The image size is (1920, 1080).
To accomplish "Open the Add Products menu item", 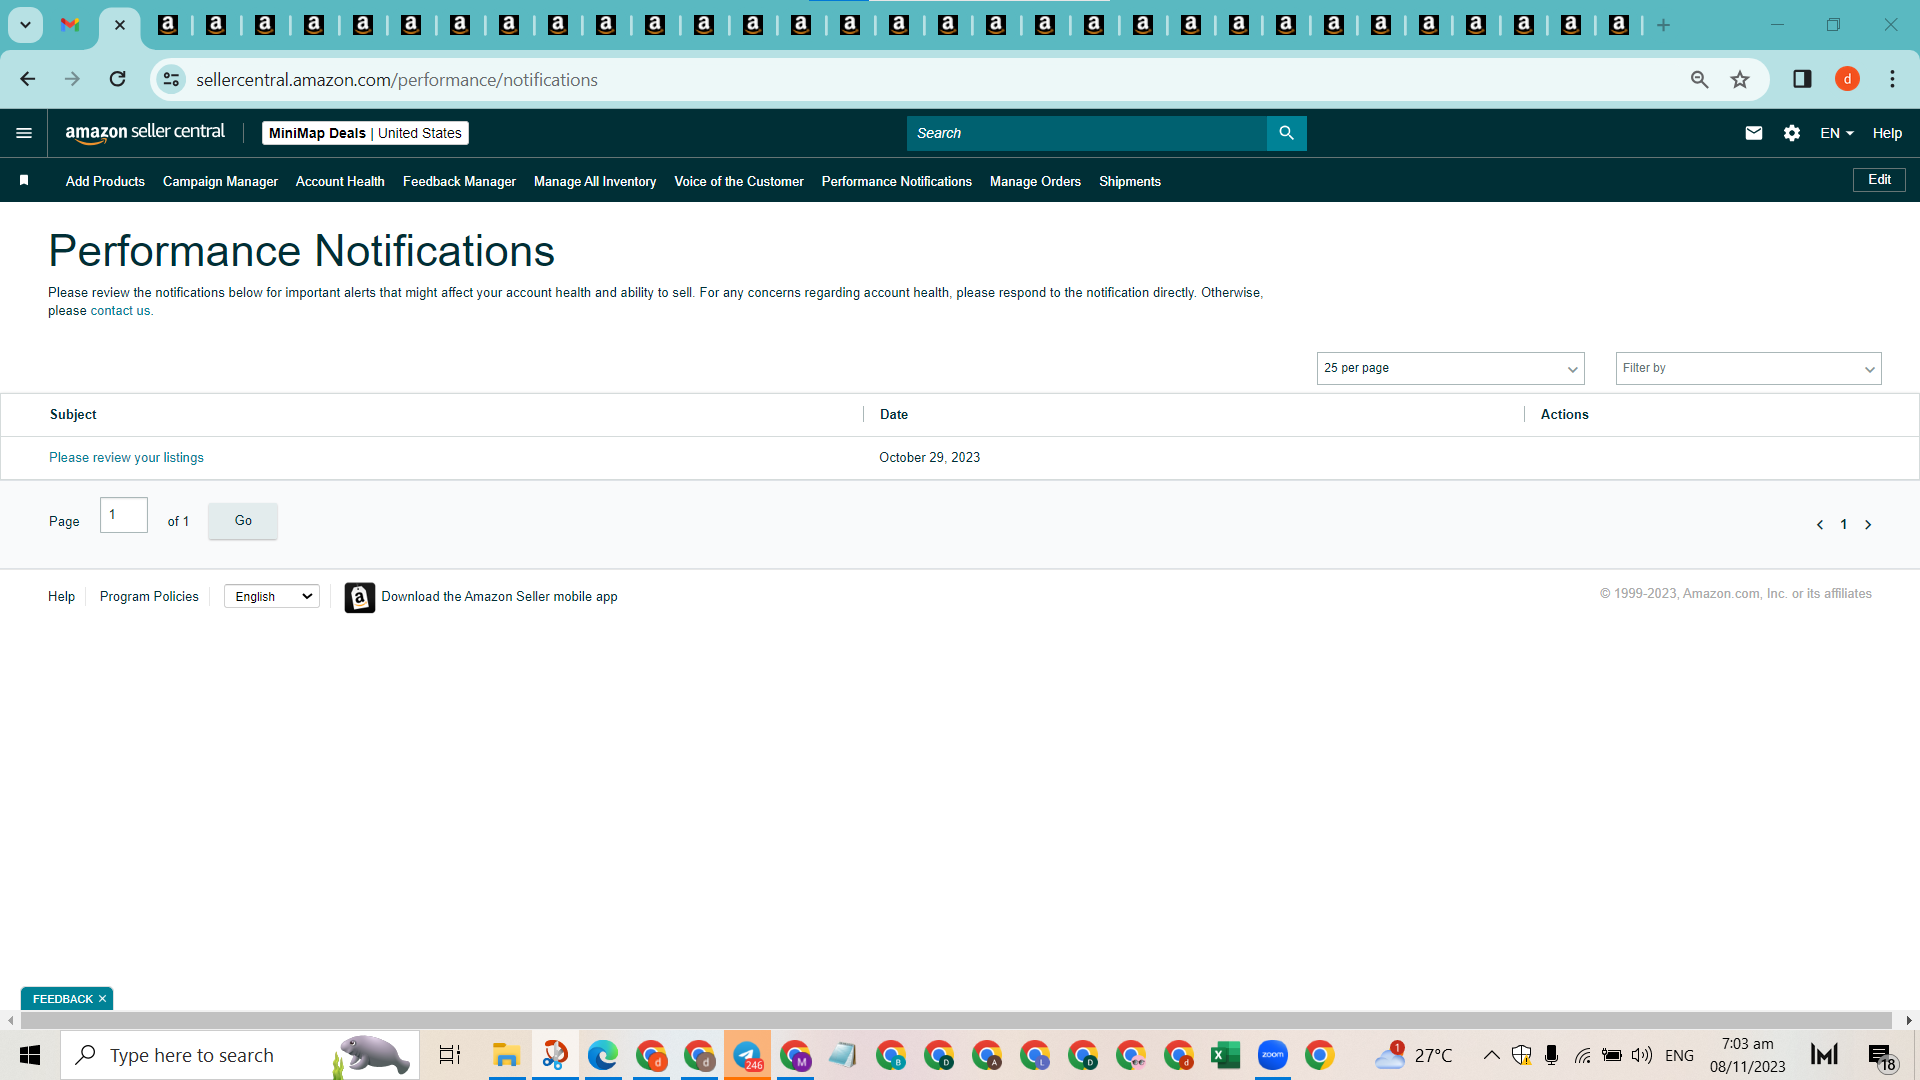I will pos(105,181).
